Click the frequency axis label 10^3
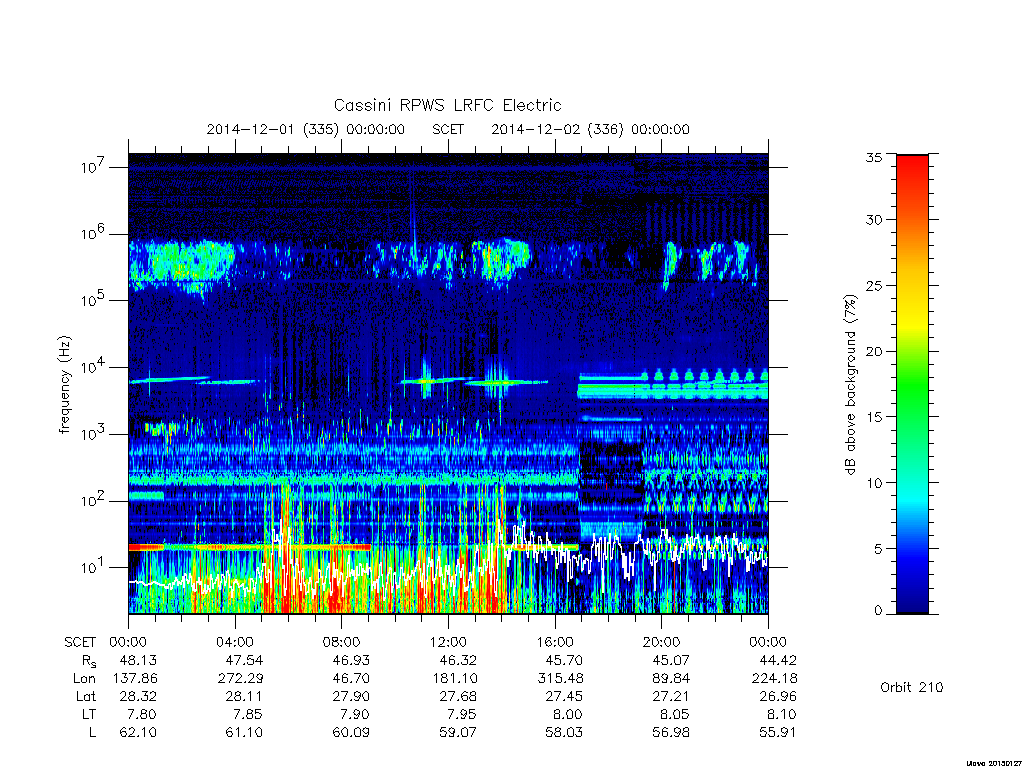This screenshot has height=768, width=1024. coord(93,434)
